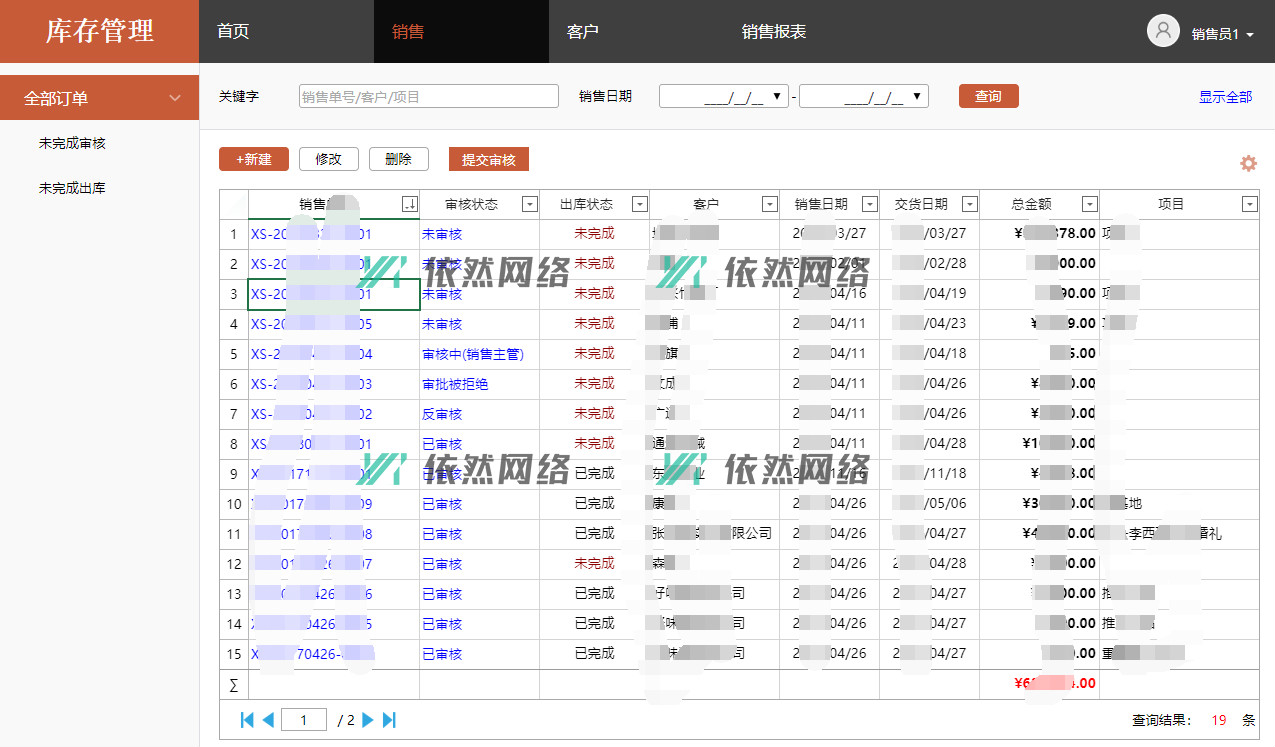This screenshot has height=747, width=1275.
Task: Expand the 全部订单 sidebar section
Action: (x=99, y=98)
